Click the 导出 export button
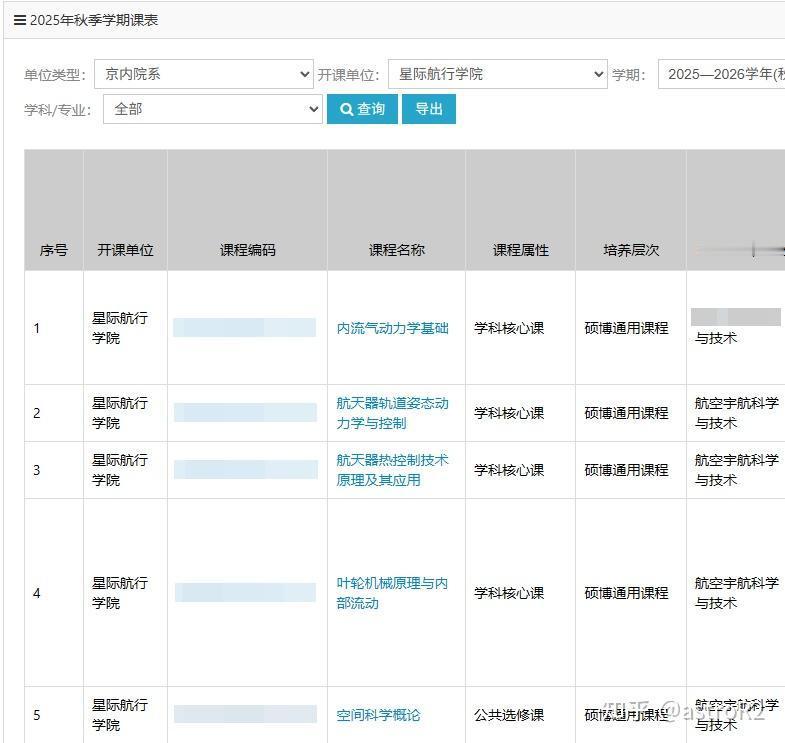Viewport: 785px width, 743px height. click(x=429, y=109)
